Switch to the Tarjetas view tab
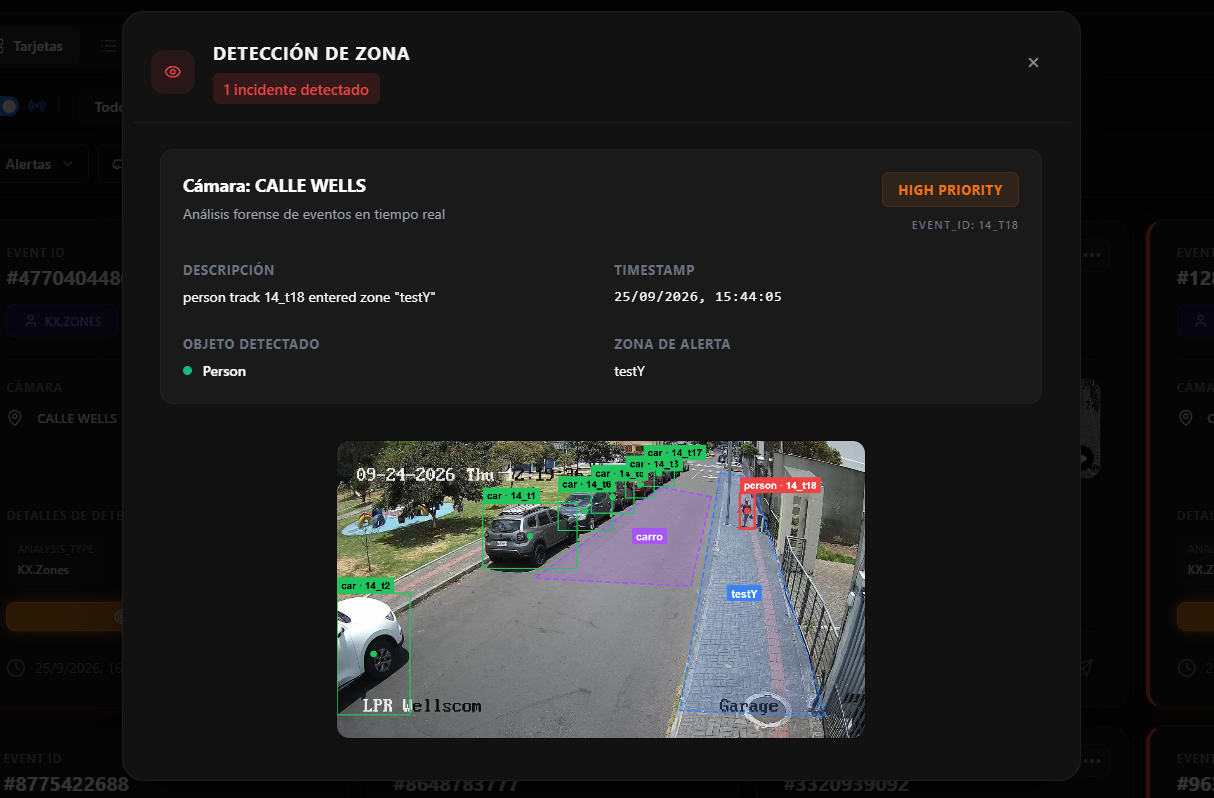Image resolution: width=1214 pixels, height=798 pixels. point(38,46)
